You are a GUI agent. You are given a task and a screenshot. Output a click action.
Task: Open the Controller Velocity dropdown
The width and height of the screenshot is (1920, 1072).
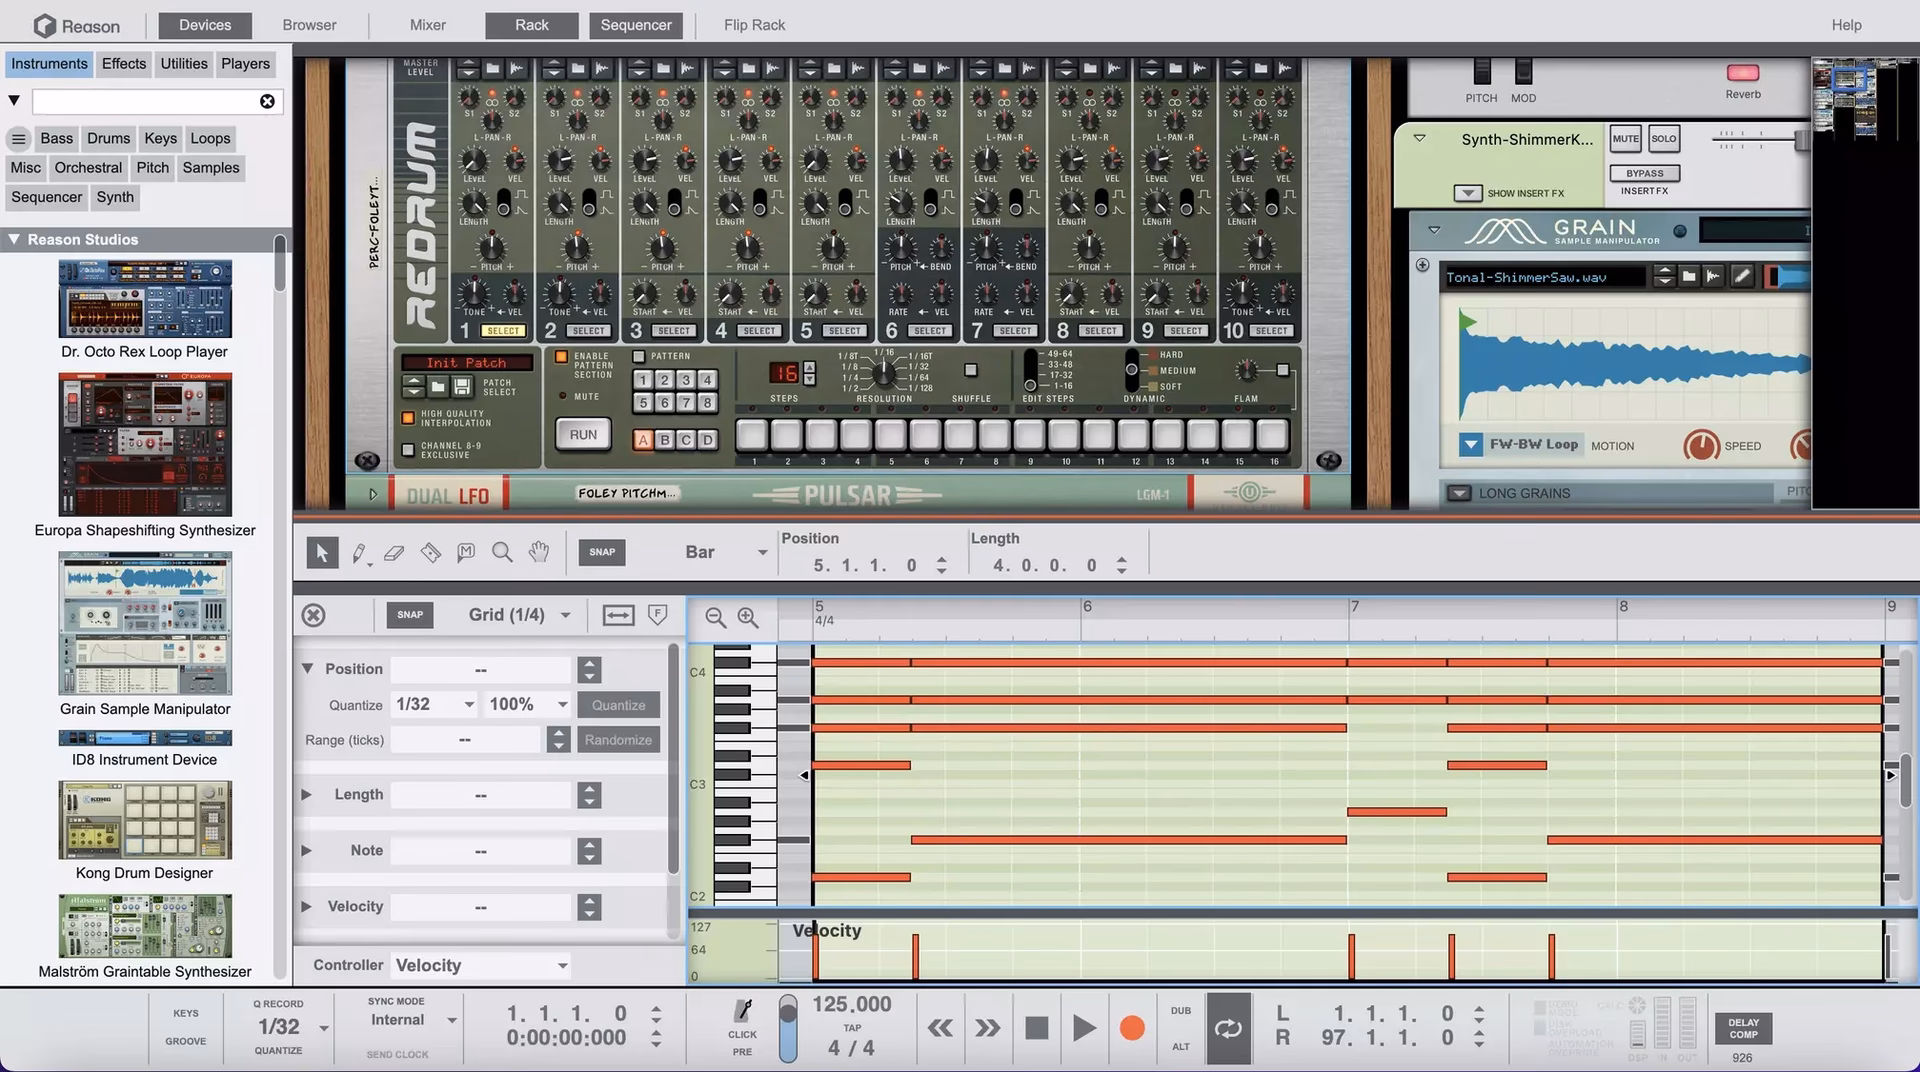[x=481, y=965]
